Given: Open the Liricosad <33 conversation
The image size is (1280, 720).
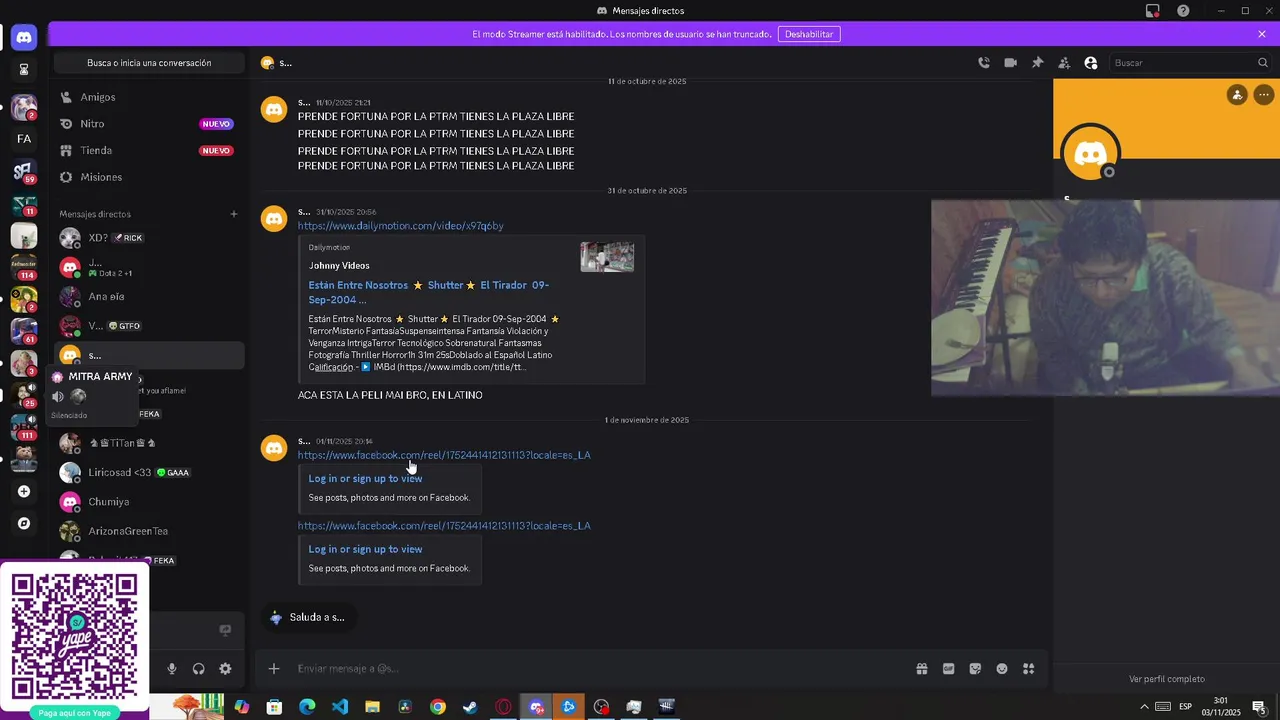Looking at the screenshot, I should point(149,472).
